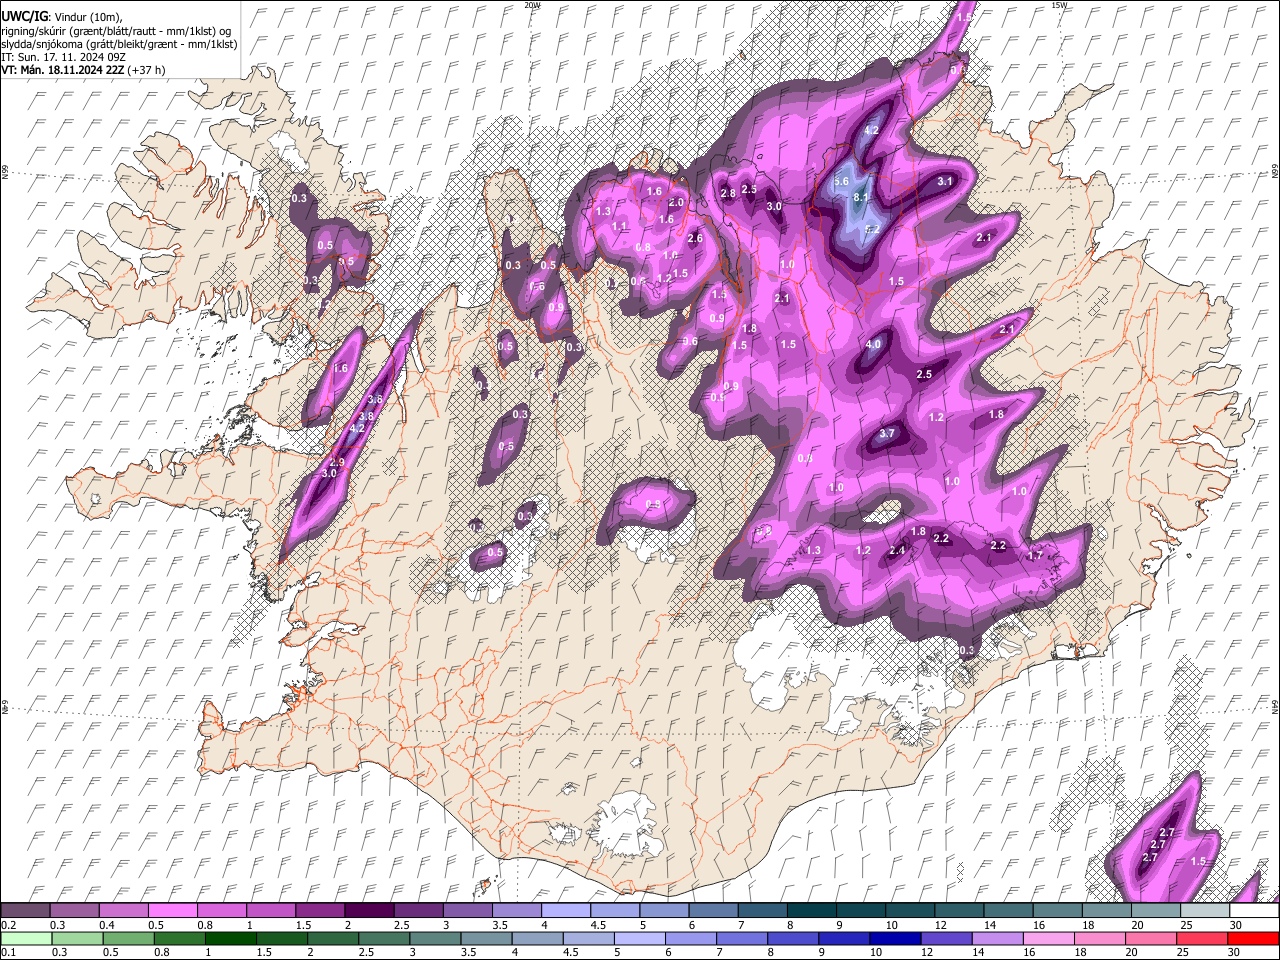Click the 15W longitude label
This screenshot has width=1280, height=960.
pos(1059,5)
